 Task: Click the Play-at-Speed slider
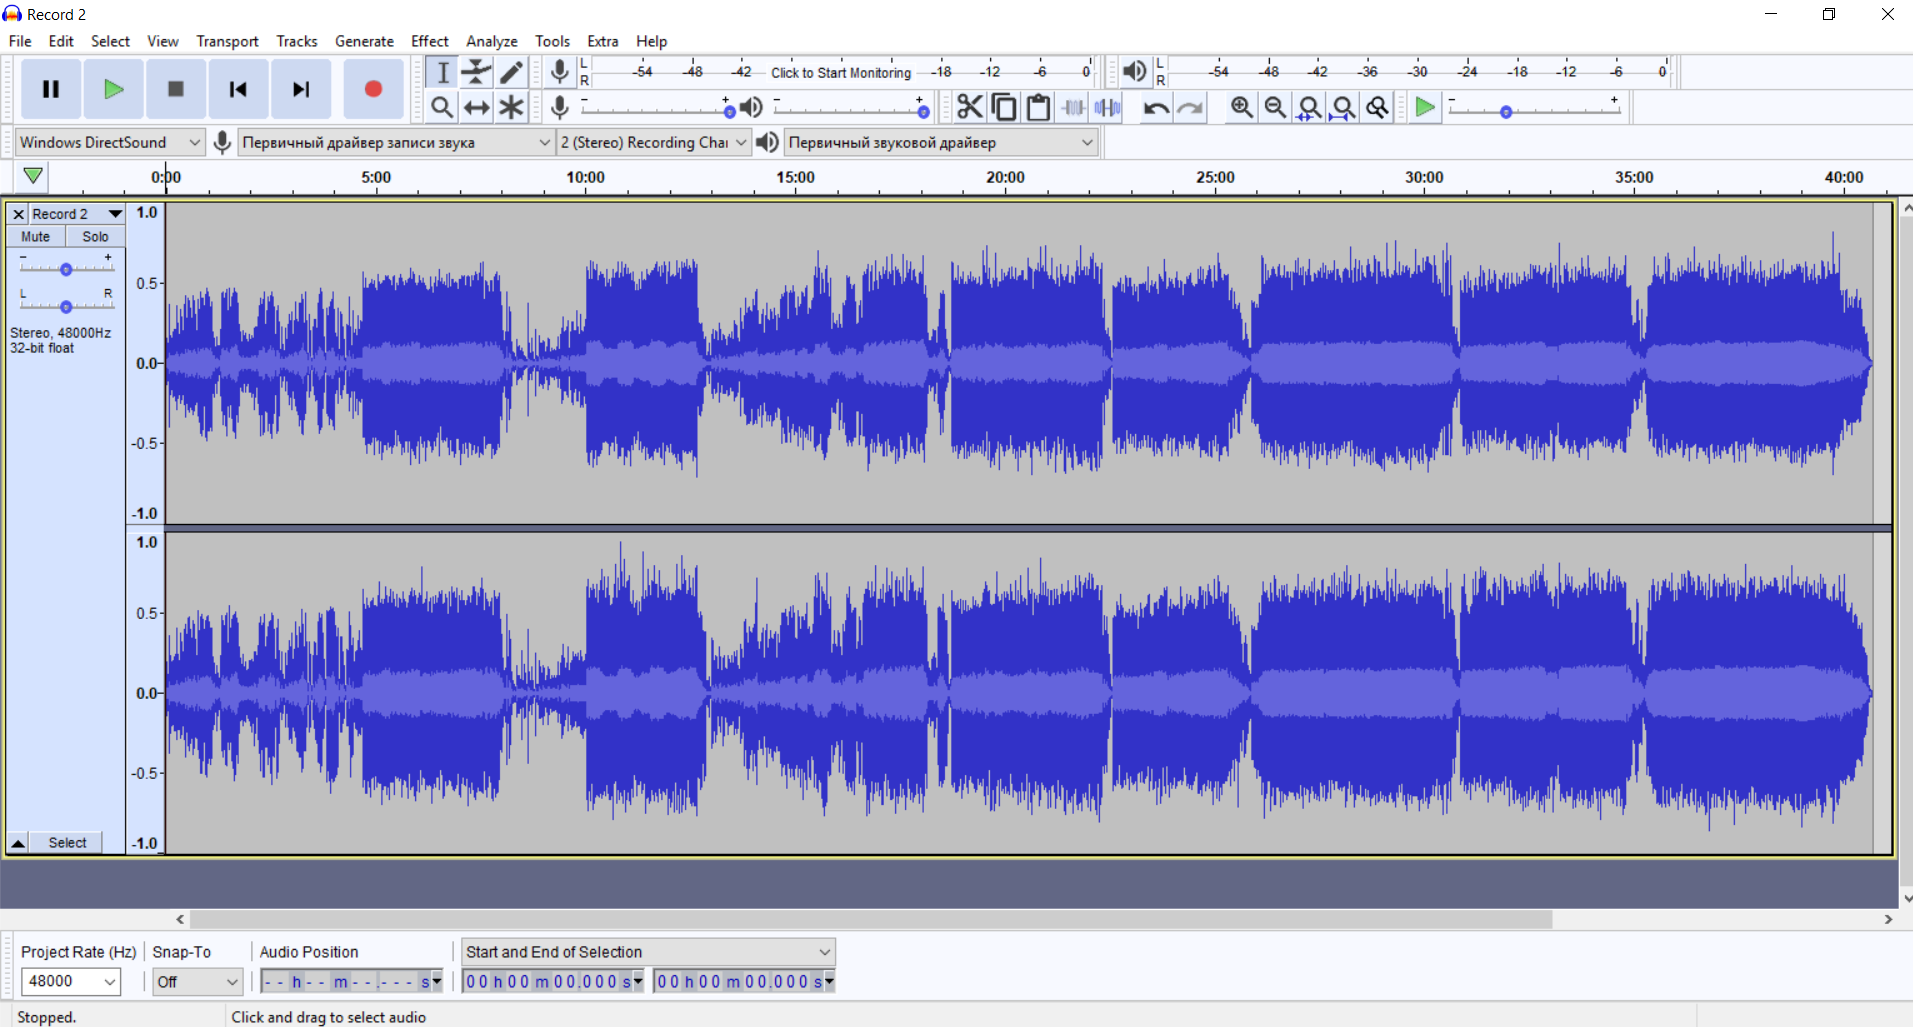coord(1534,108)
